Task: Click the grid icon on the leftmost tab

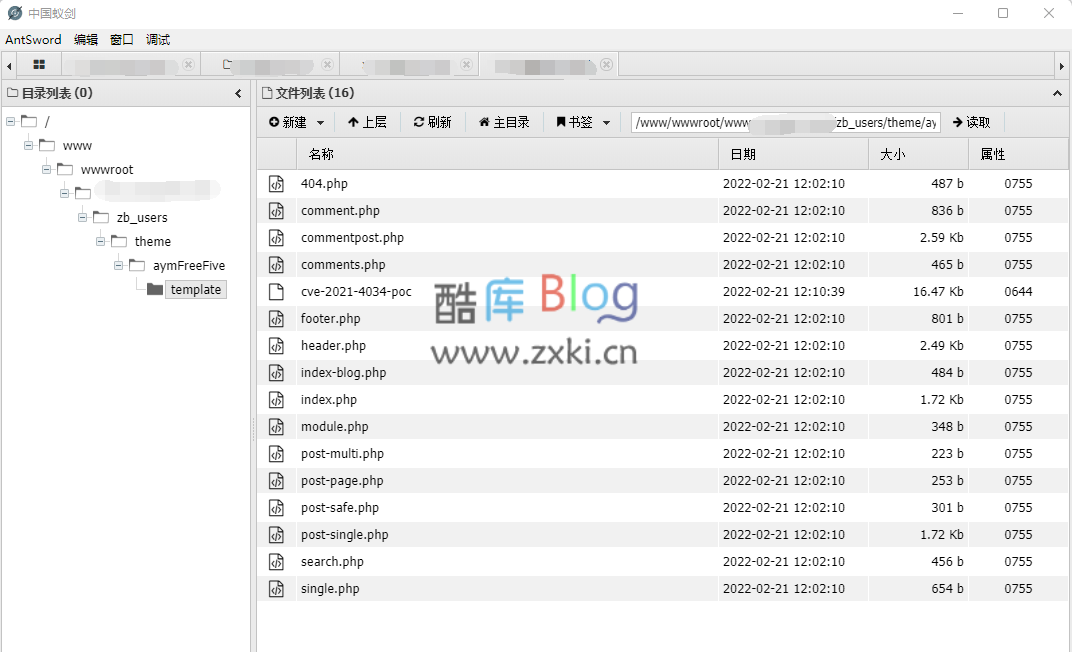Action: (38, 64)
